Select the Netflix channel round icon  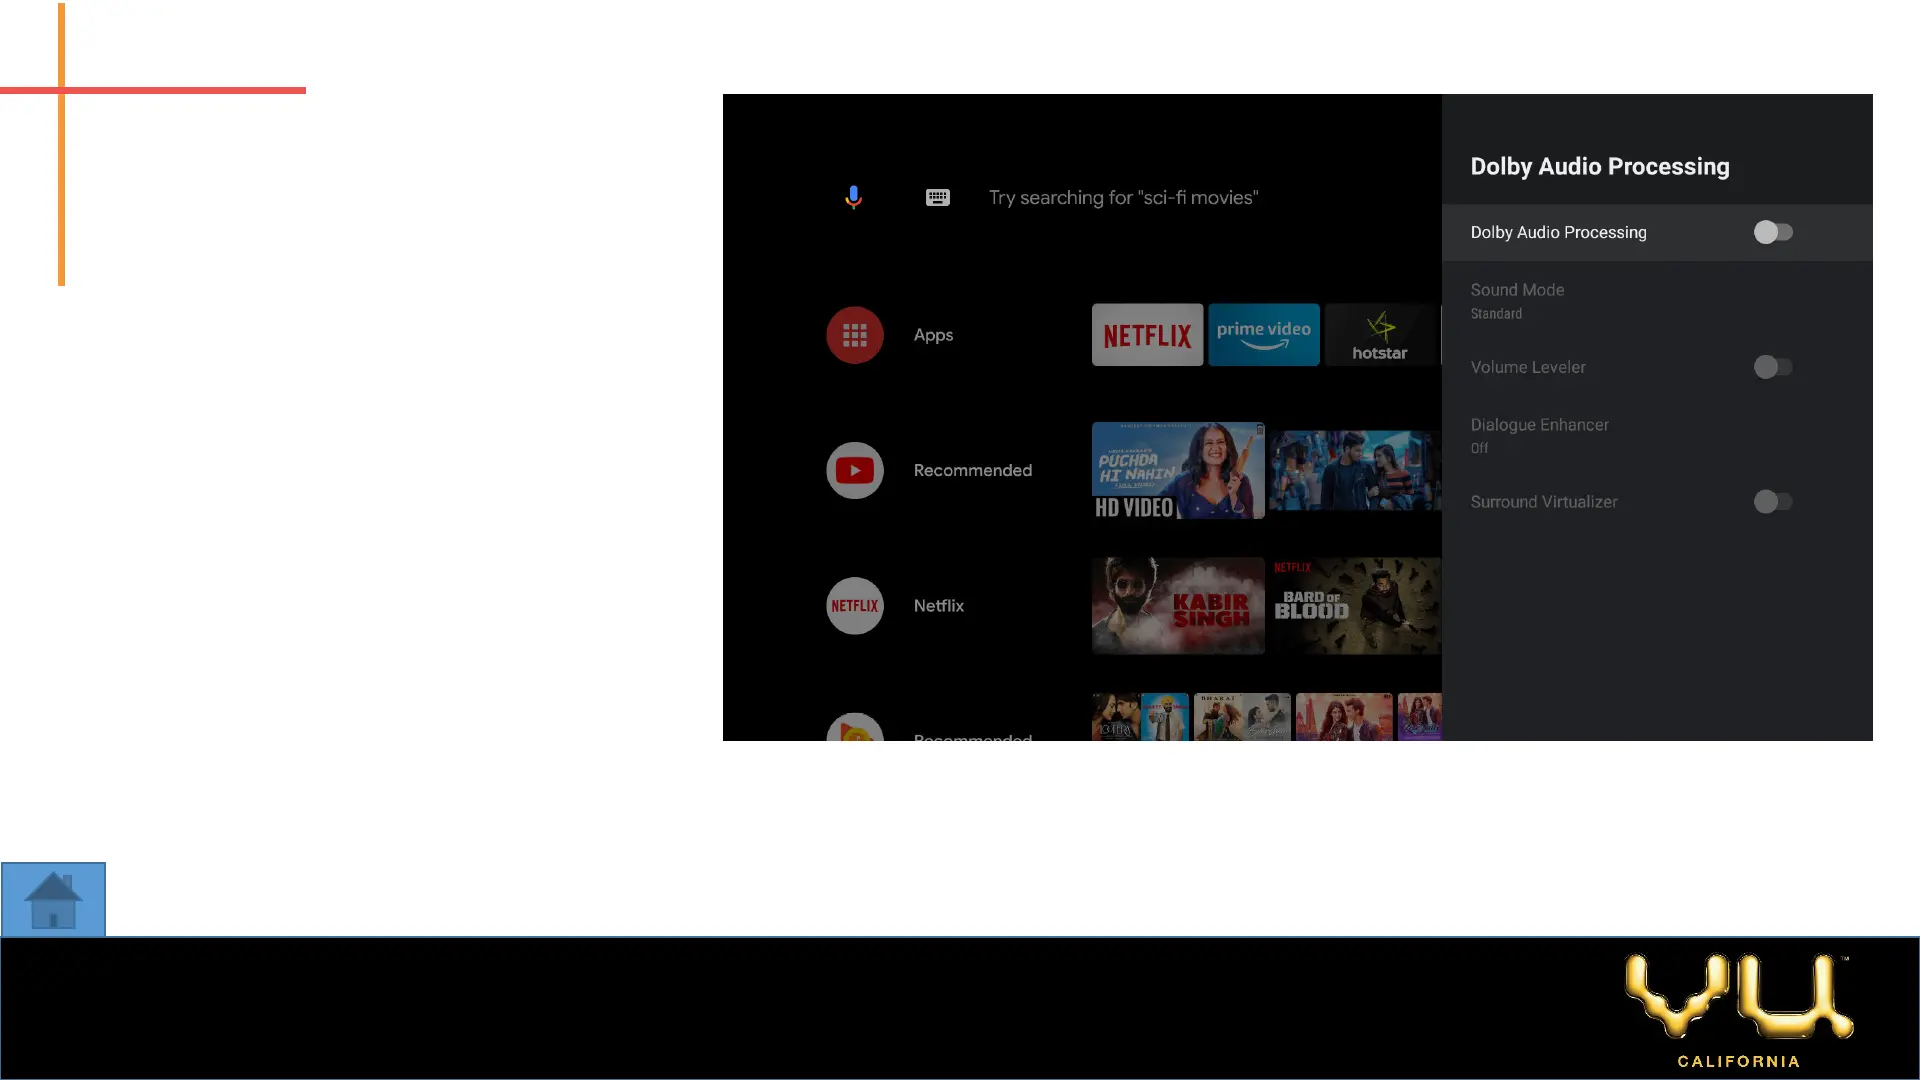(x=854, y=606)
